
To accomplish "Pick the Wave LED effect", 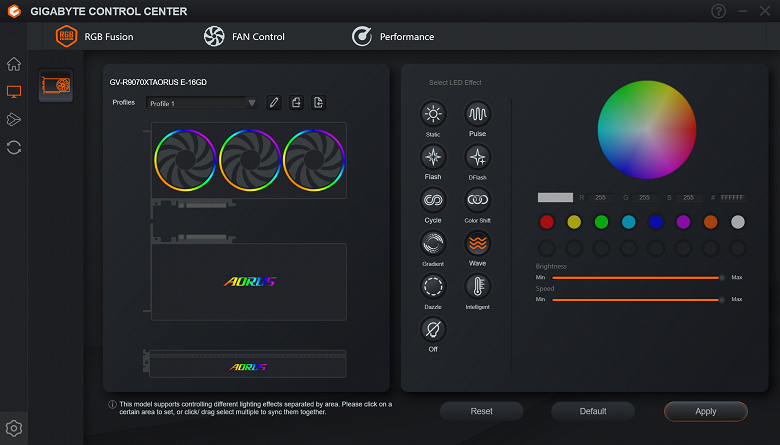I will (478, 243).
